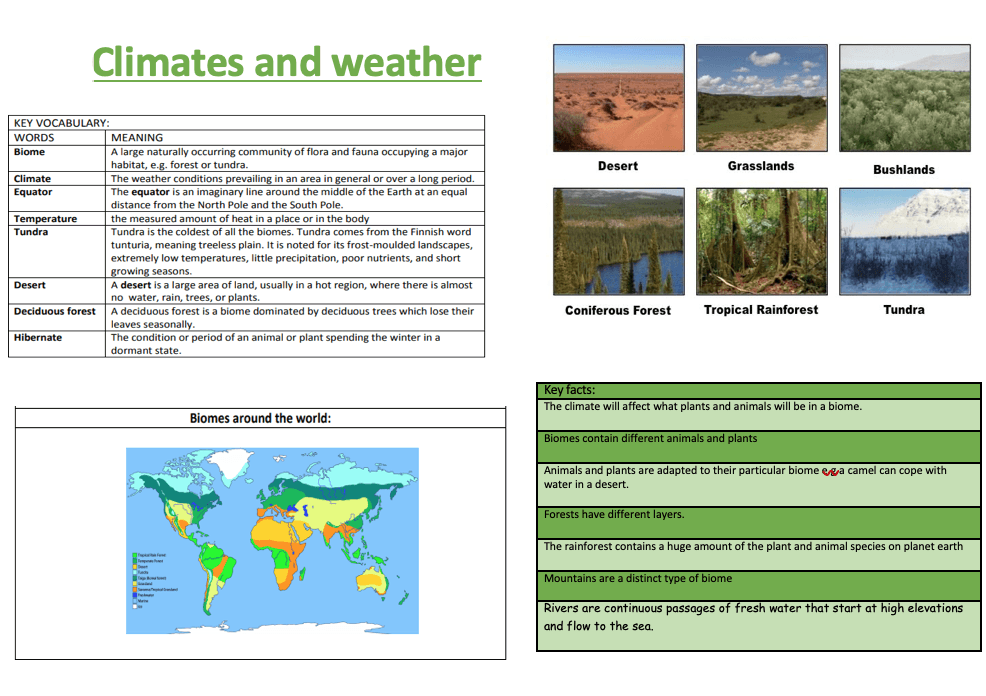Viewport: 986px width, 696px height.
Task: Click the "Hibernate" word cell
Action: click(57, 344)
